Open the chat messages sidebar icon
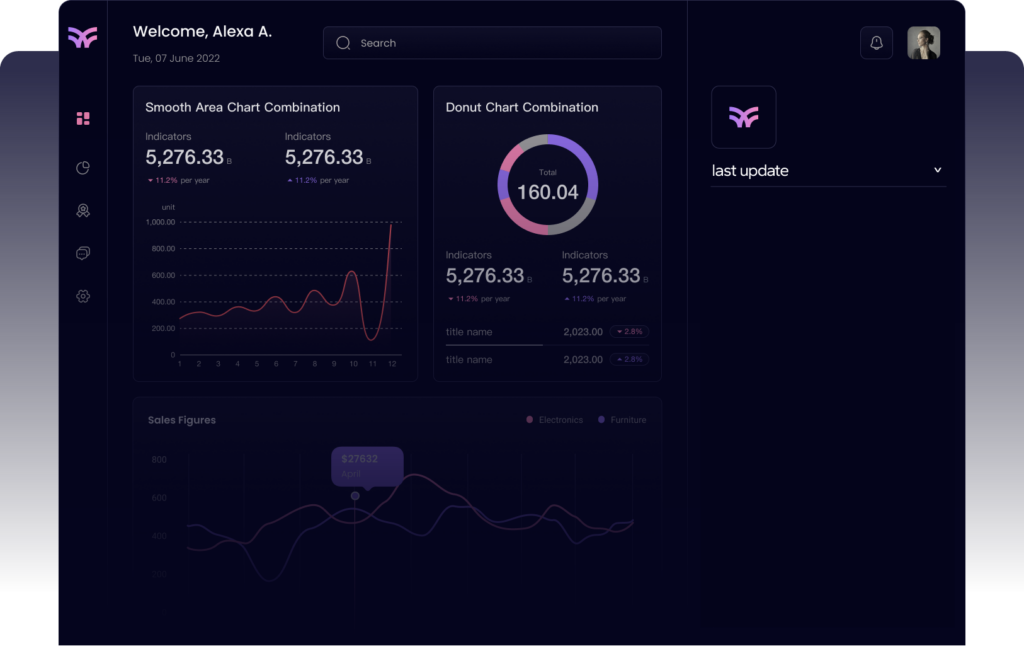 click(x=83, y=254)
